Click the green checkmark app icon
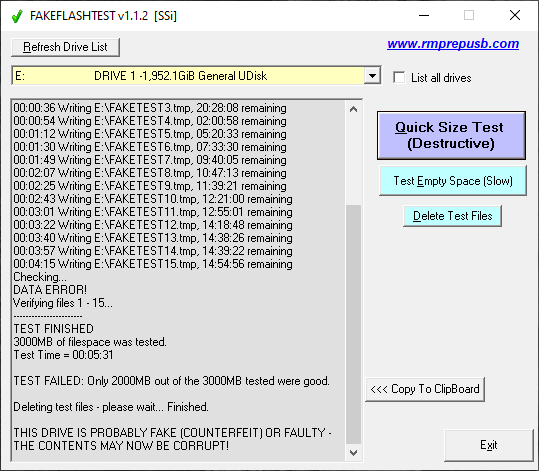The height and width of the screenshot is (471, 539). pos(17,16)
